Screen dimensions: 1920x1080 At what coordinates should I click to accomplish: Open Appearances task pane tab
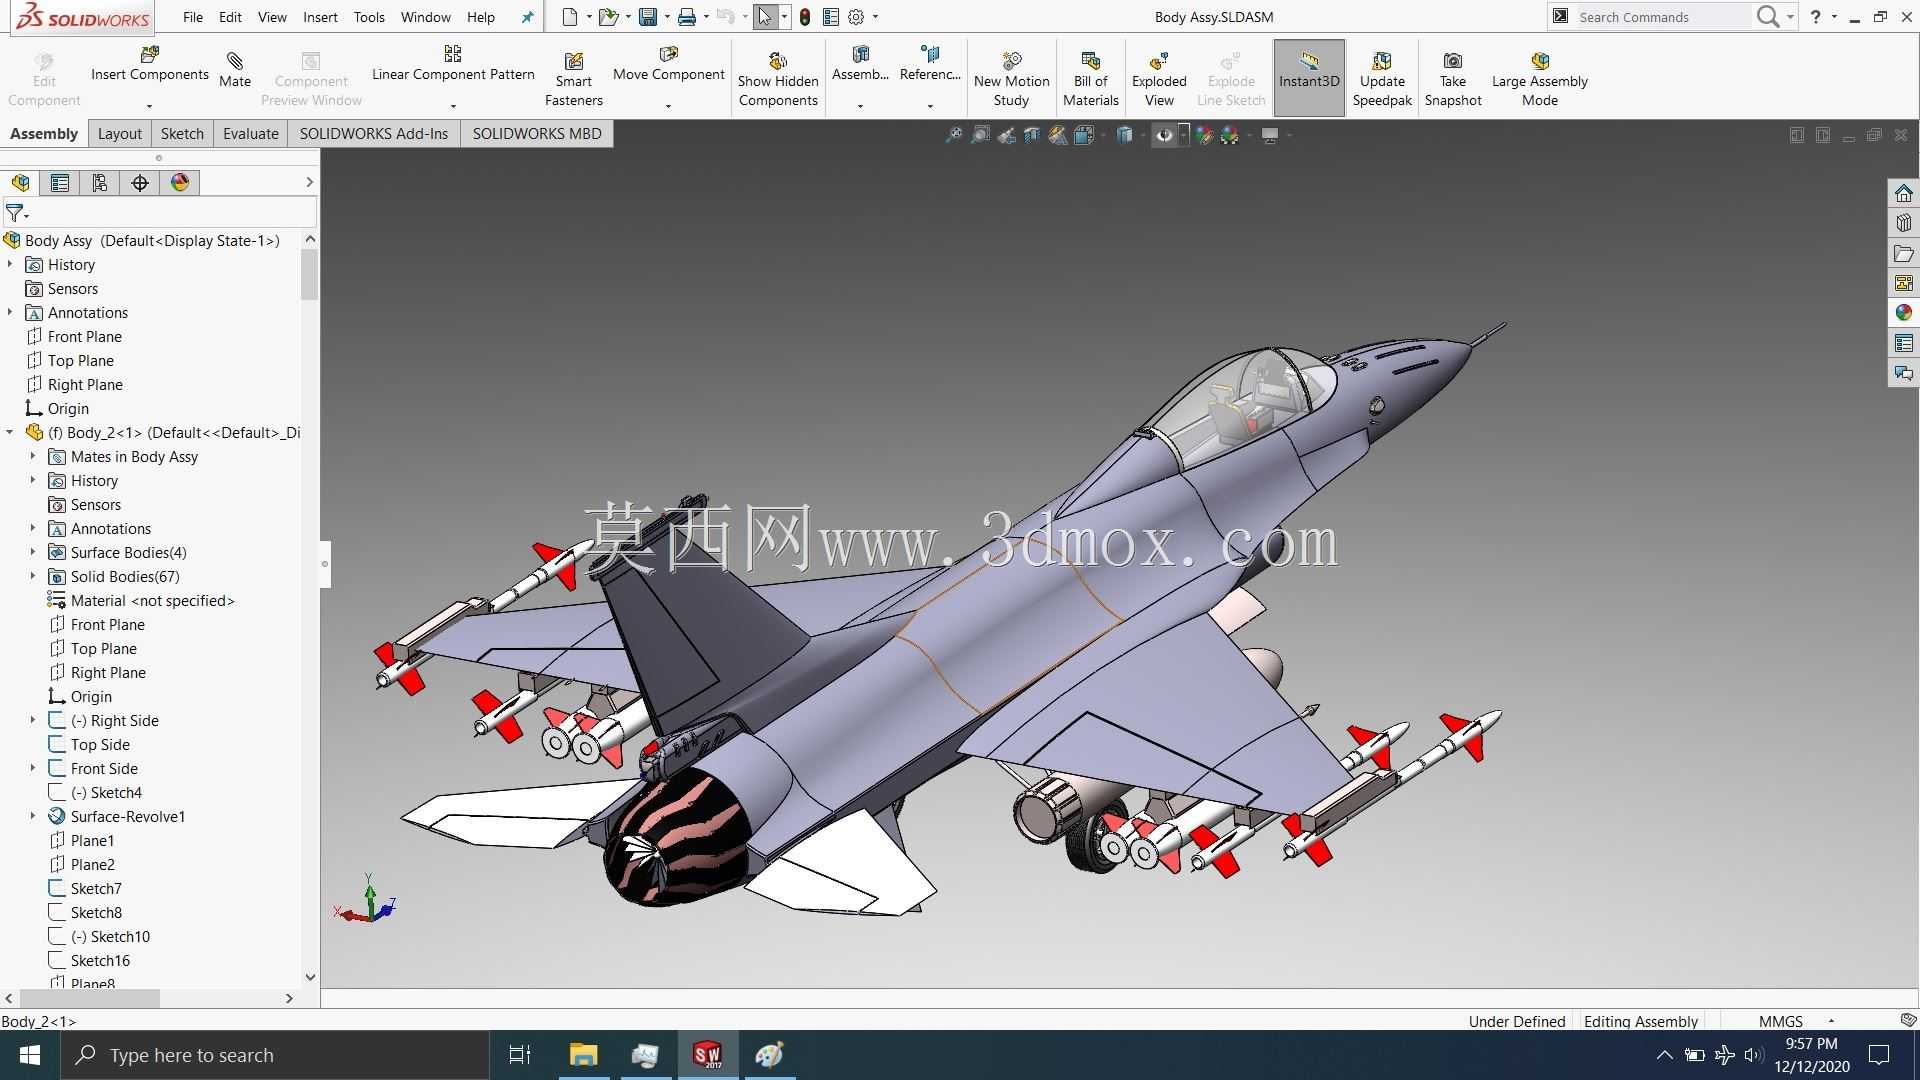coord(1903,313)
